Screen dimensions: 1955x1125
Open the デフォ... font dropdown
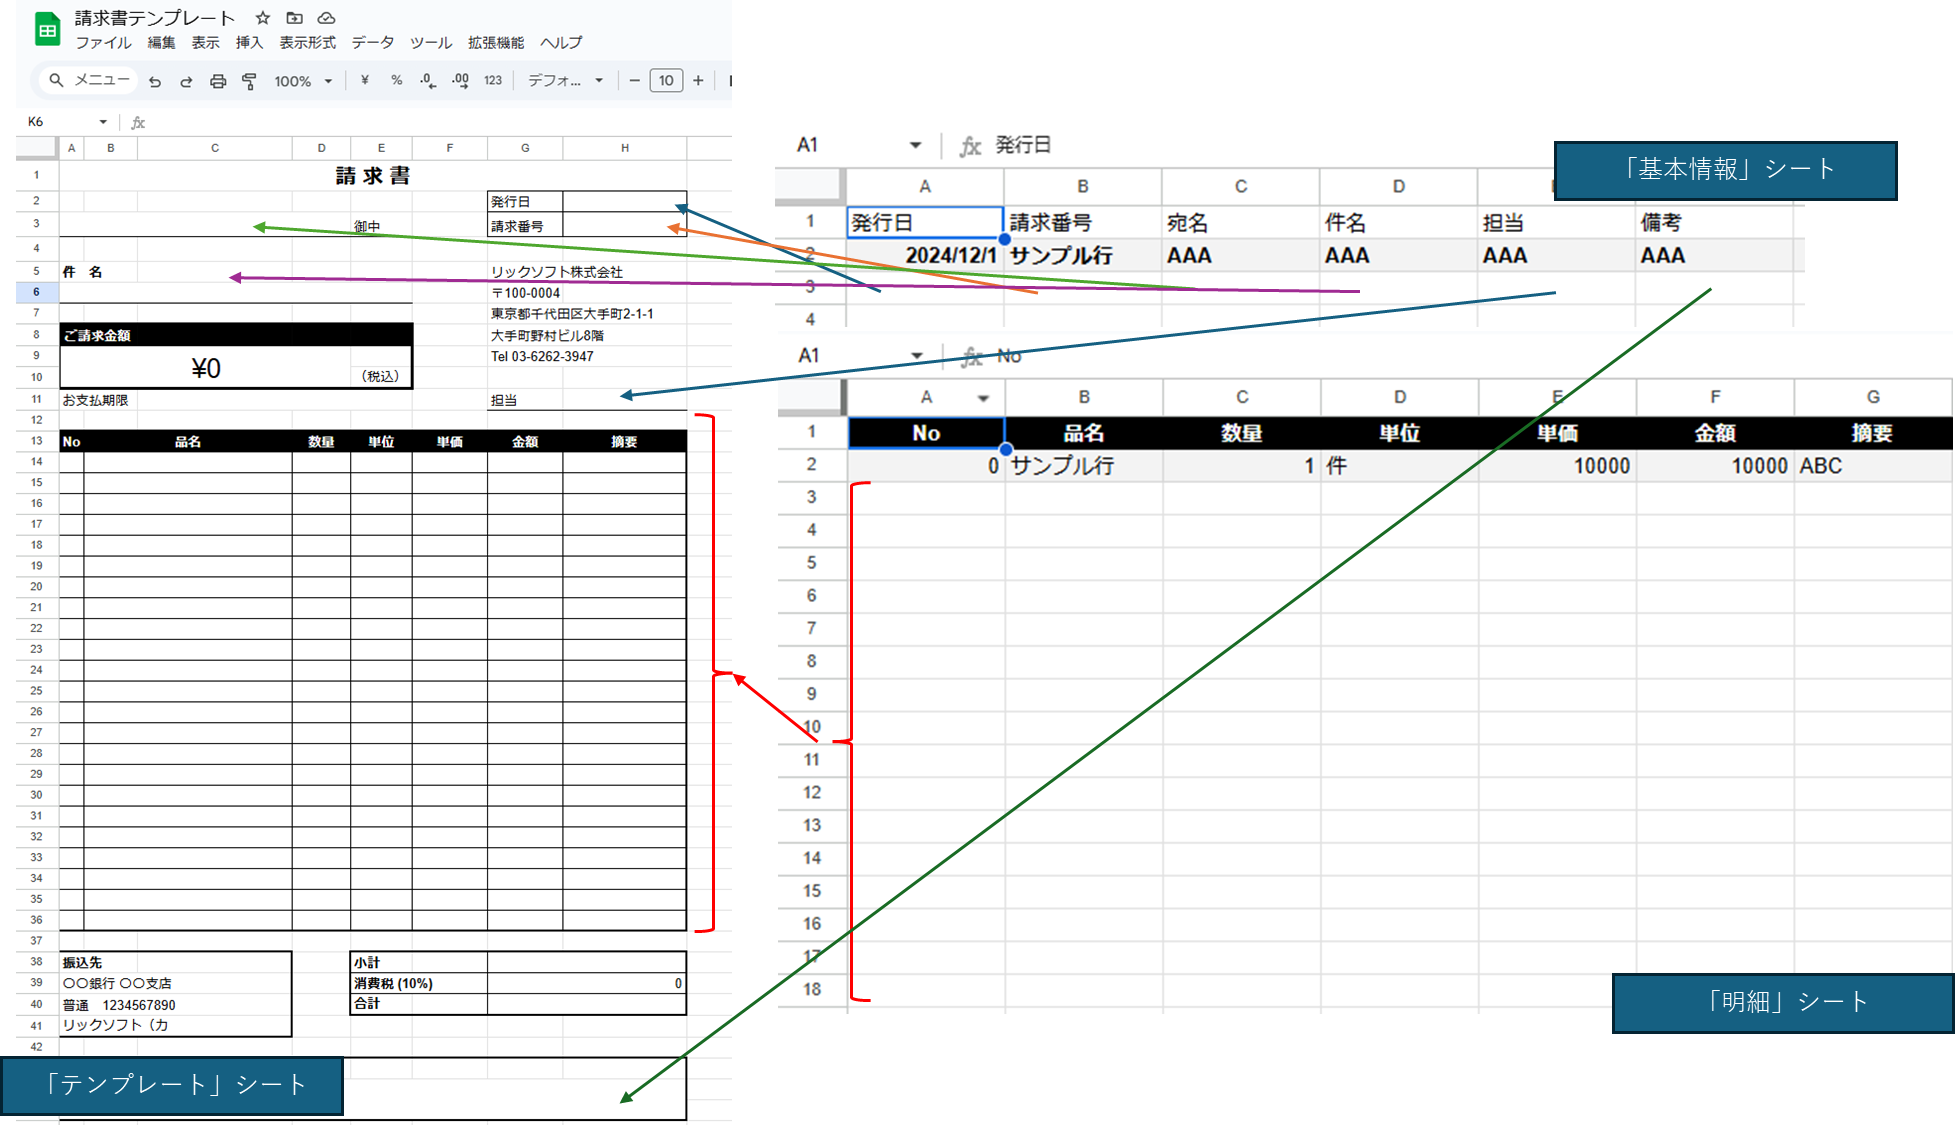coord(565,80)
